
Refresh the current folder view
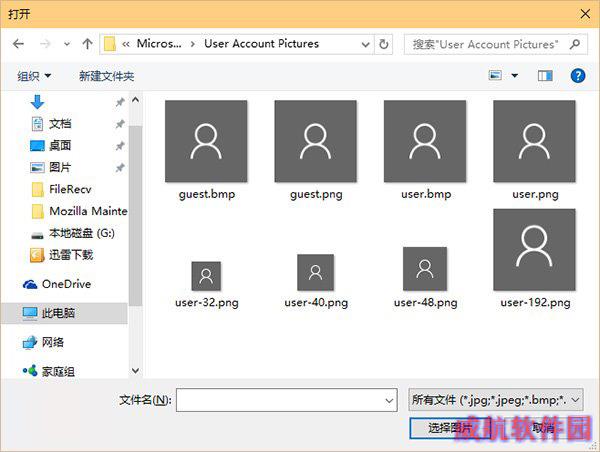(x=383, y=44)
